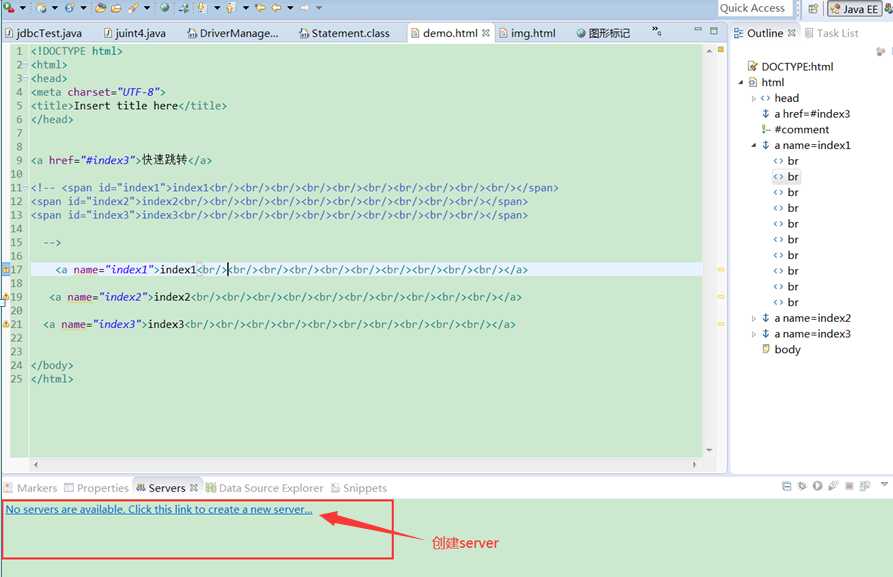Switch to the Java EE perspective

point(854,9)
